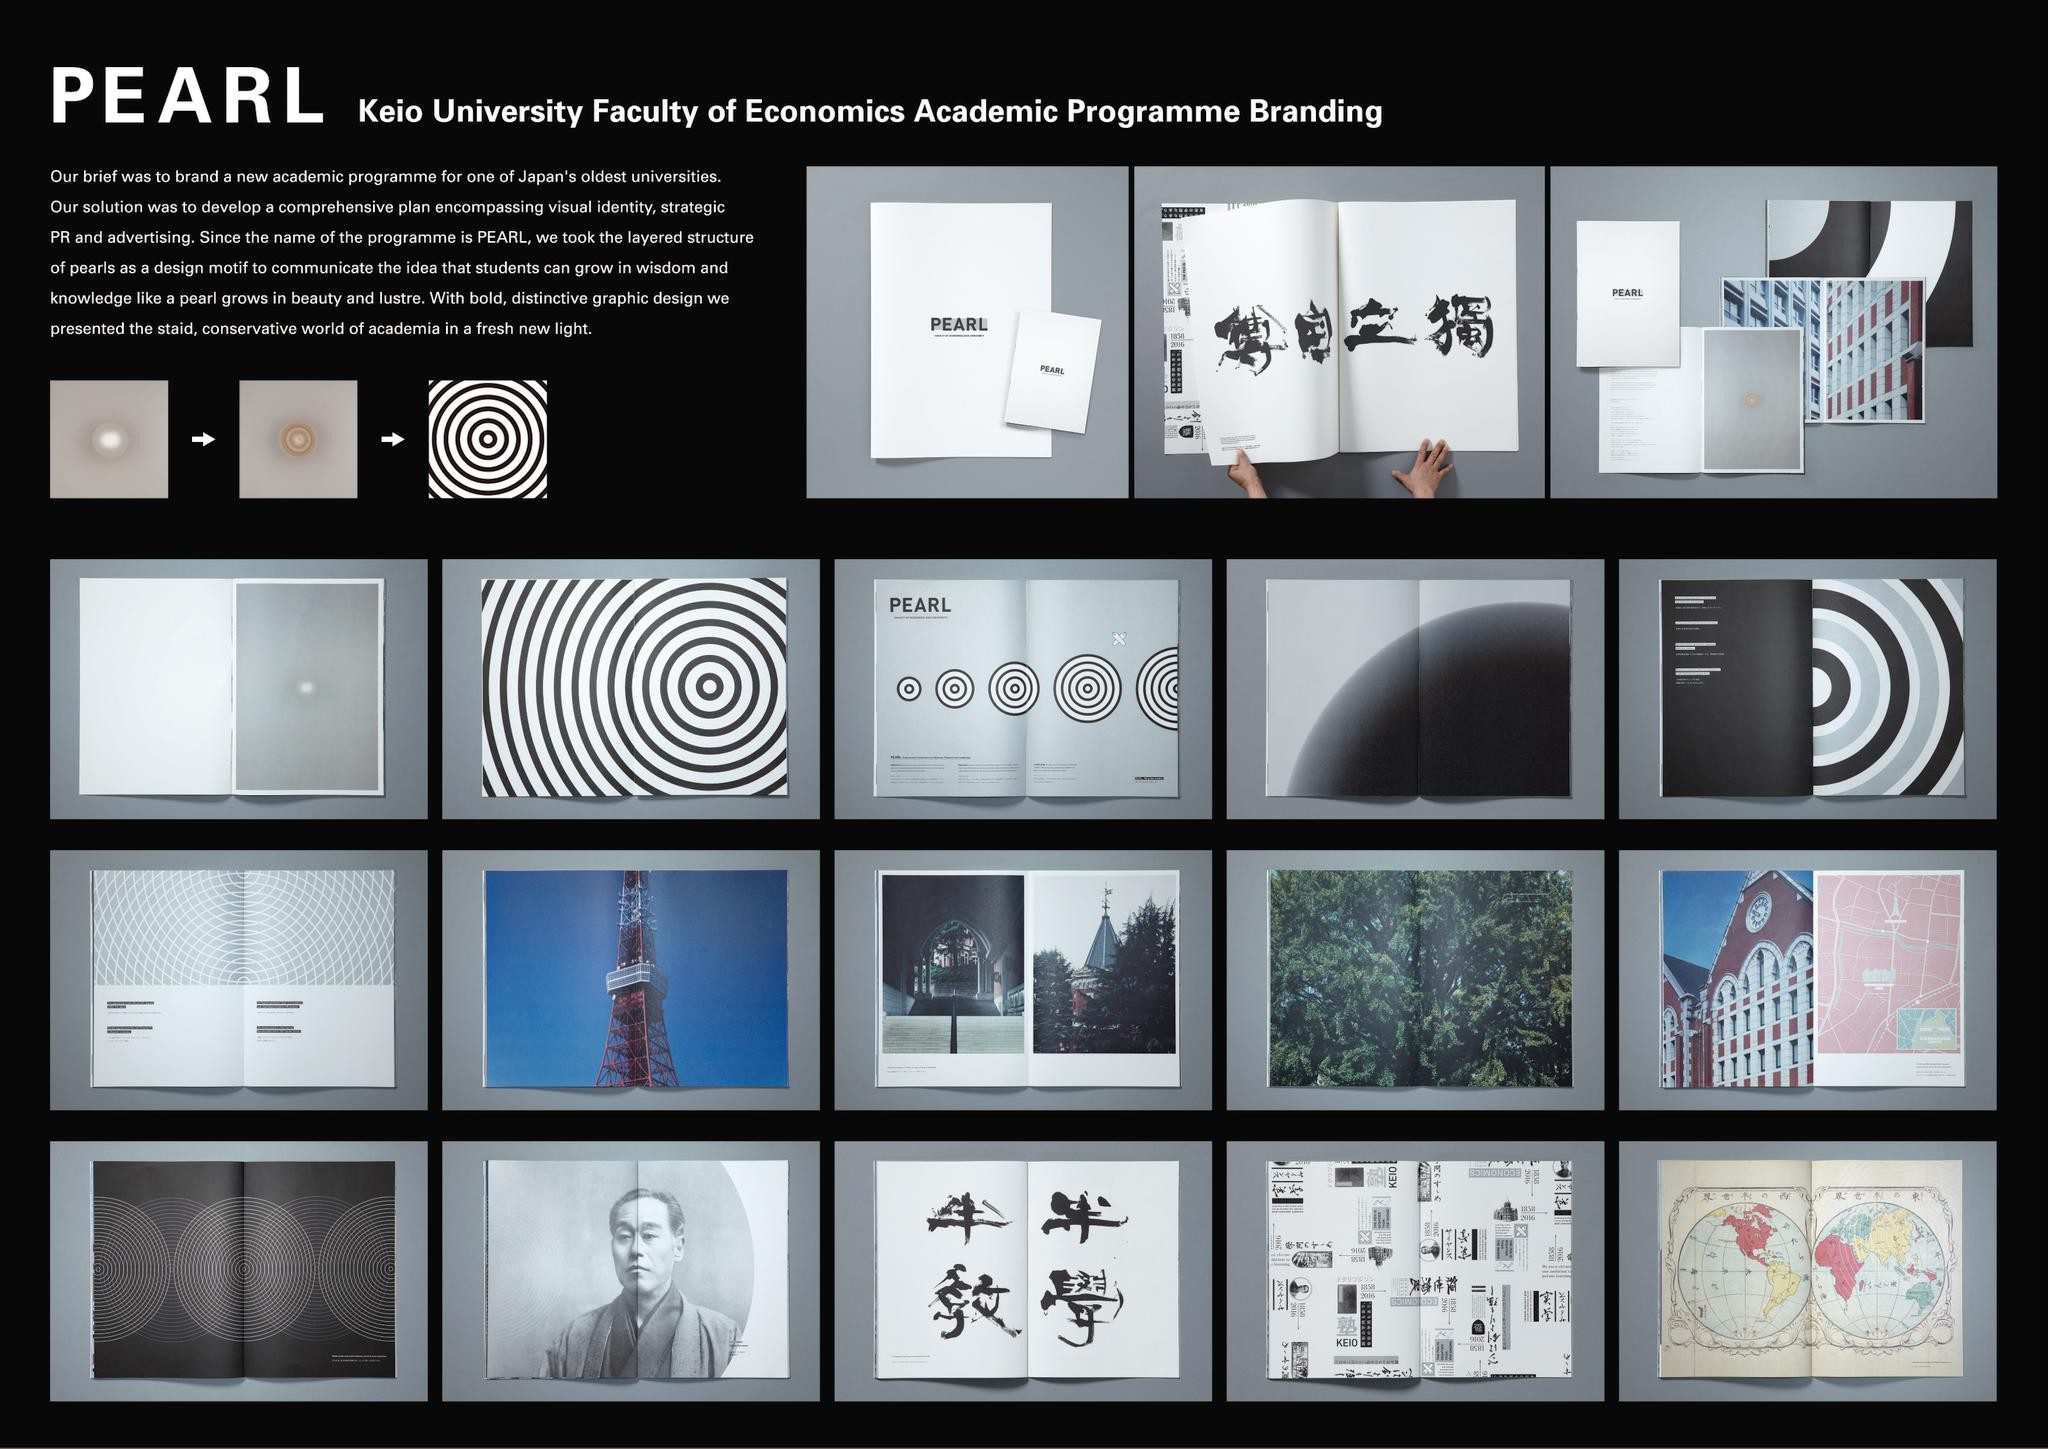2048x1449 pixels.
Task: Select the 'Keio University Faculty of Economics' subtitle
Action: click(870, 111)
